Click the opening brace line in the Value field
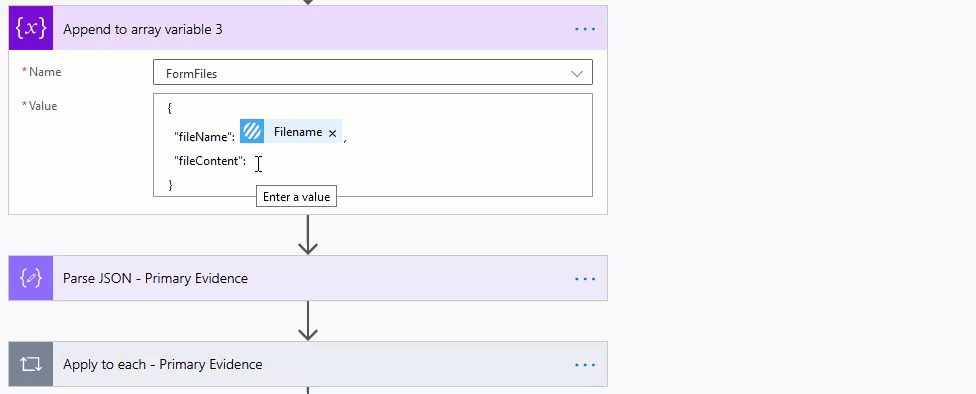The width and height of the screenshot is (976, 394). point(169,108)
